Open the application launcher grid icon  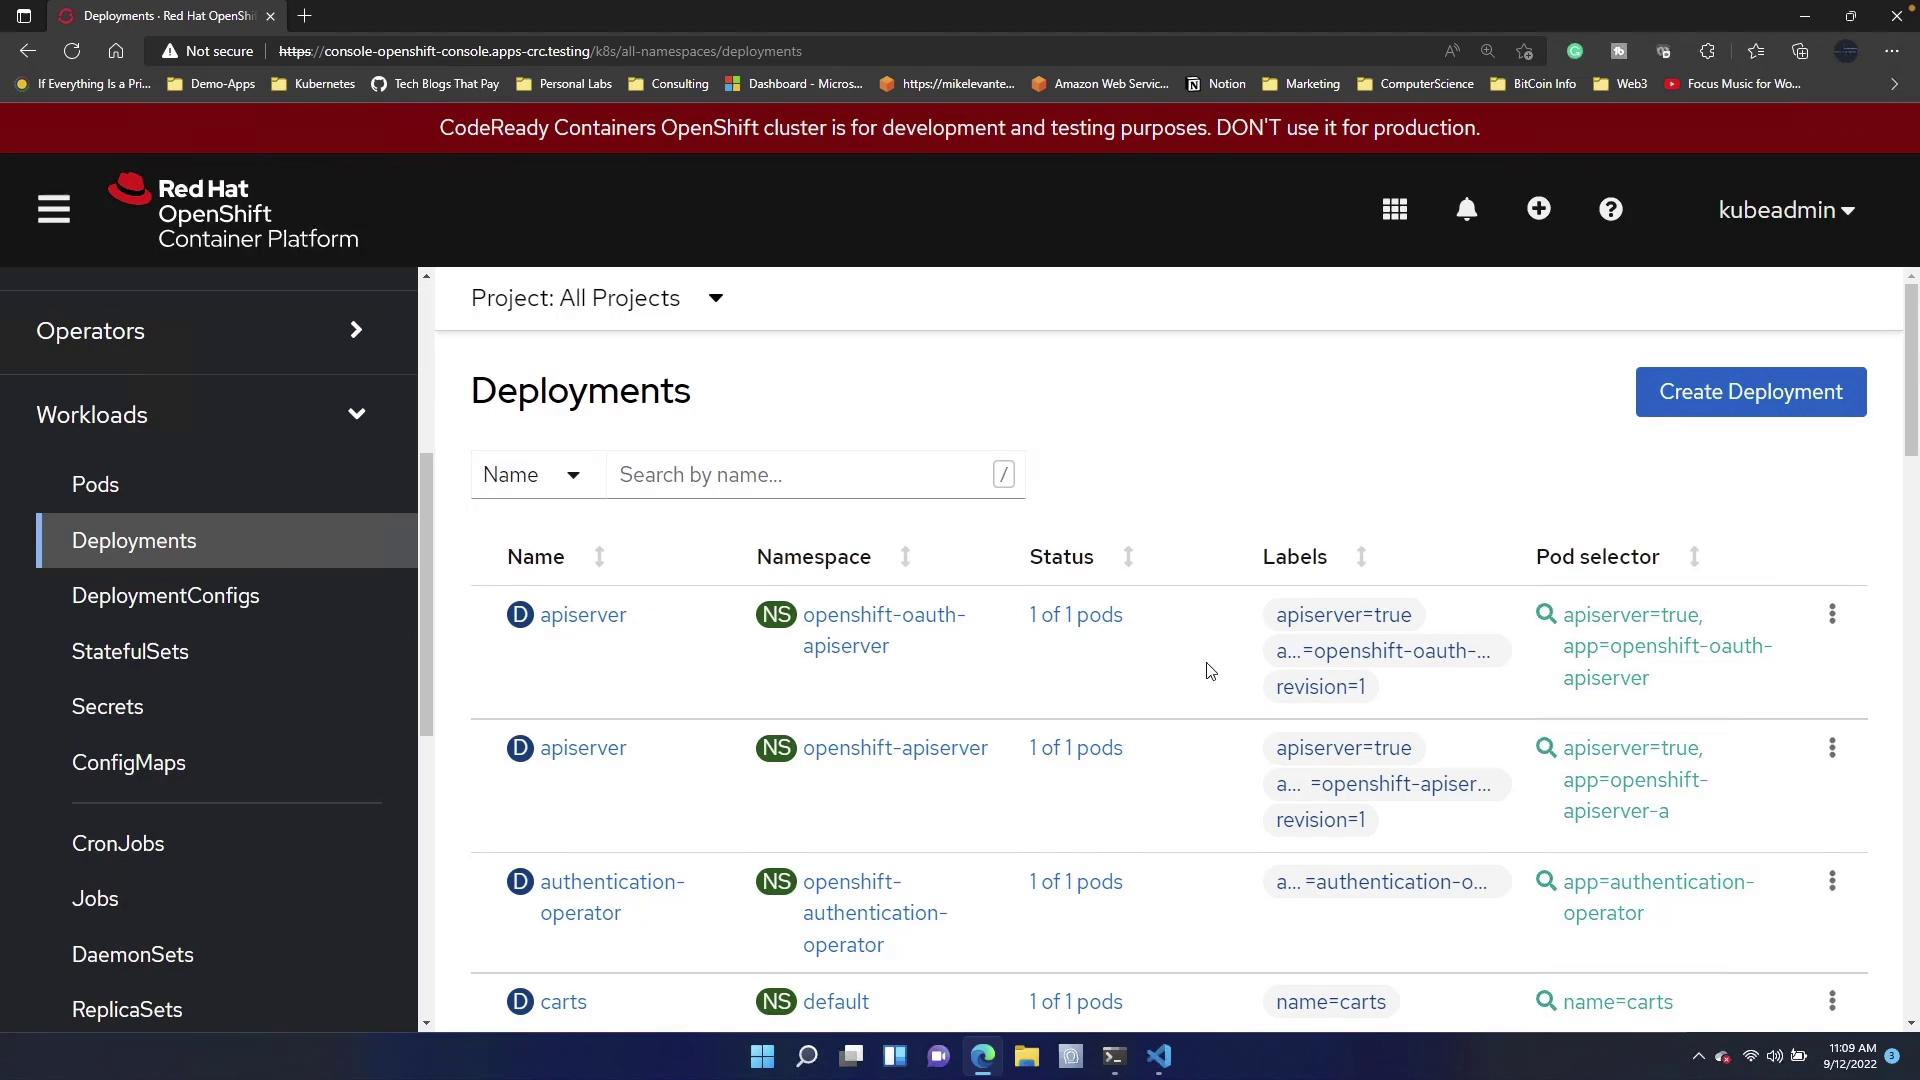pyautogui.click(x=1395, y=210)
